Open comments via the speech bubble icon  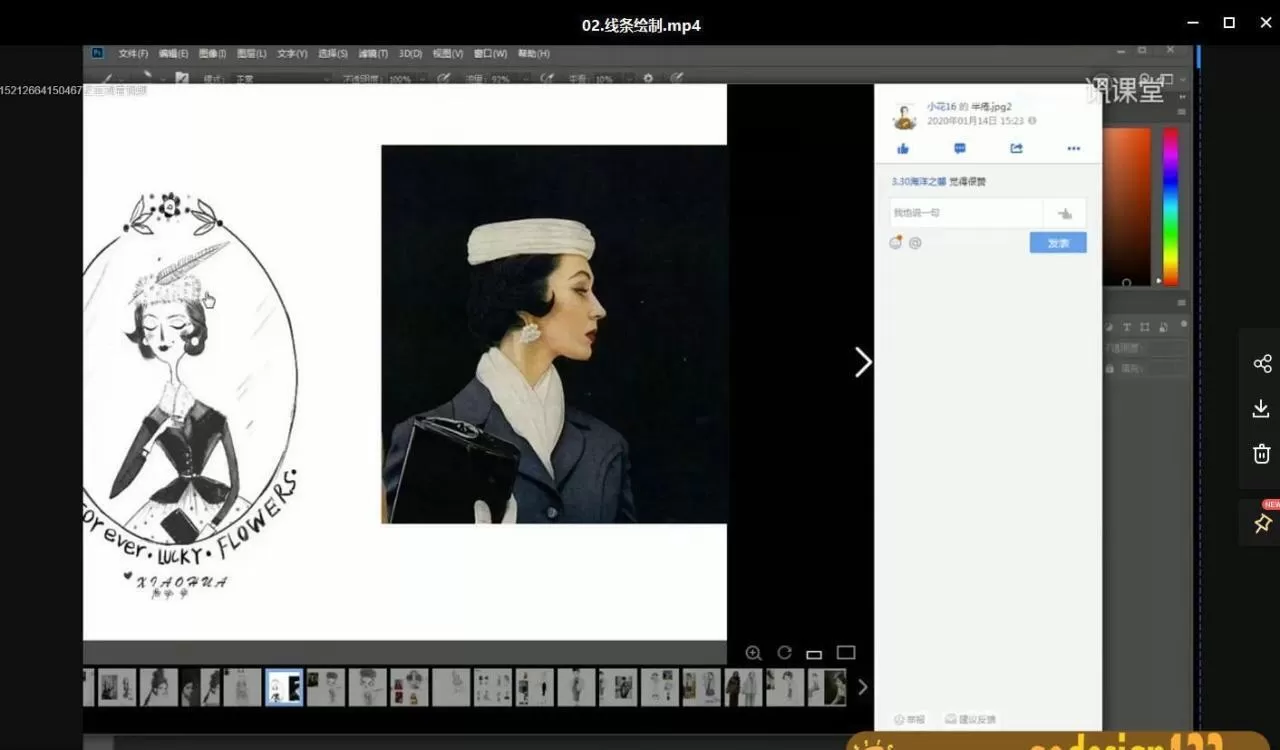[960, 149]
